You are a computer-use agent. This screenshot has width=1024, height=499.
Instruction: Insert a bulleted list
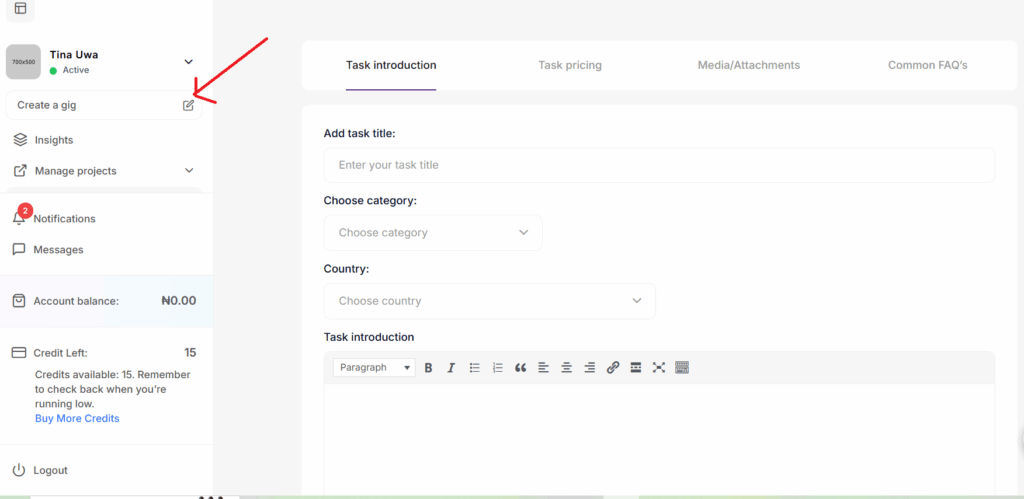click(475, 368)
